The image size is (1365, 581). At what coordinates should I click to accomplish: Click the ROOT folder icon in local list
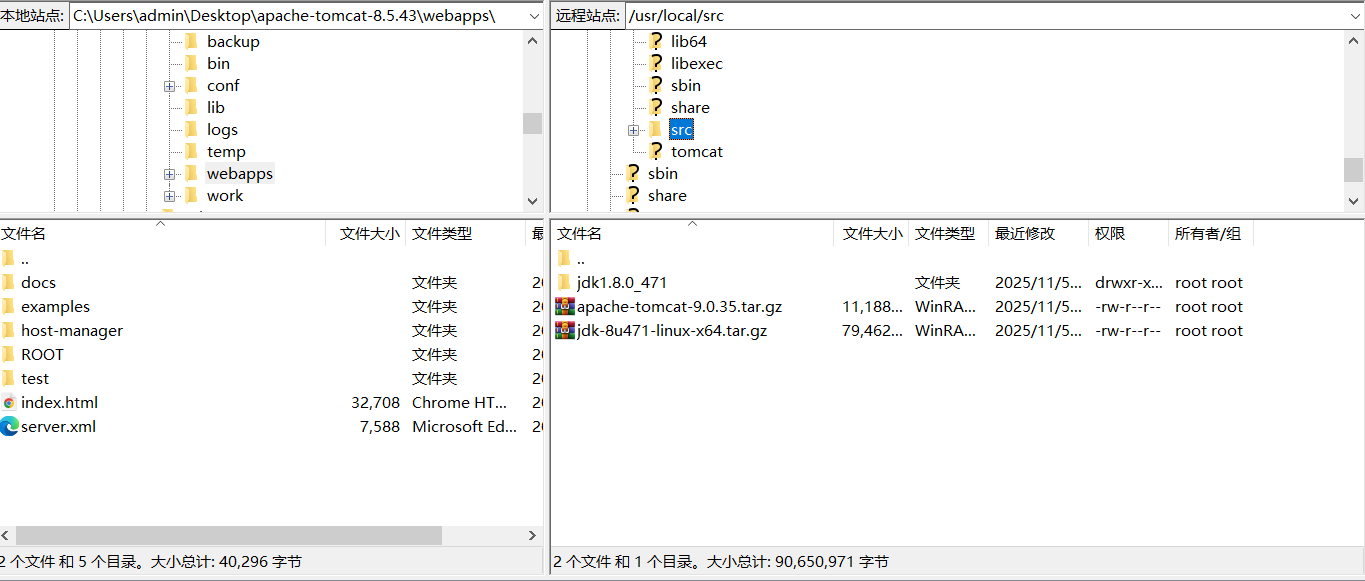8,354
